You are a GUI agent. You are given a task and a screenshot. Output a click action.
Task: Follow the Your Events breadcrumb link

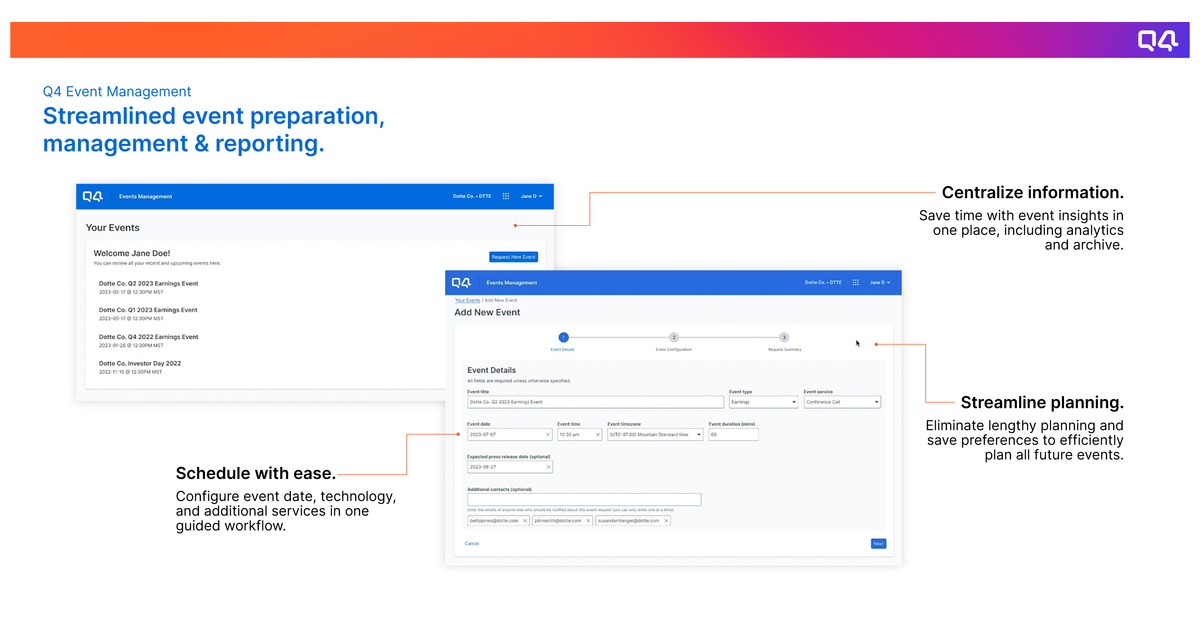coord(468,299)
